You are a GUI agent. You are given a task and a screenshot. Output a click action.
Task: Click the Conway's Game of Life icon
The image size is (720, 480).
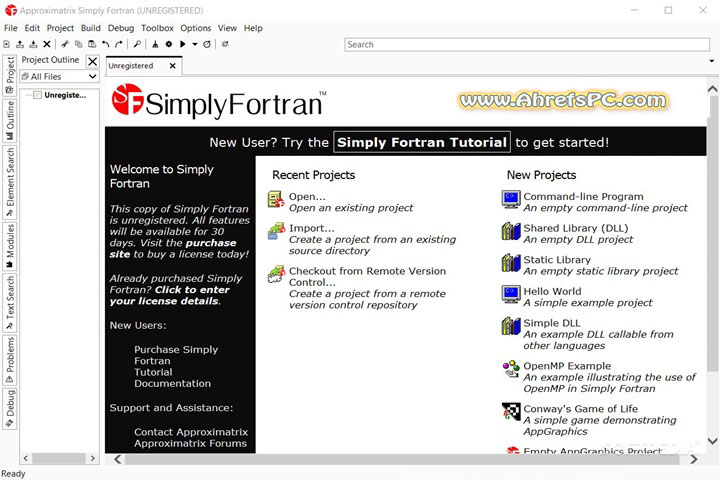(x=511, y=412)
